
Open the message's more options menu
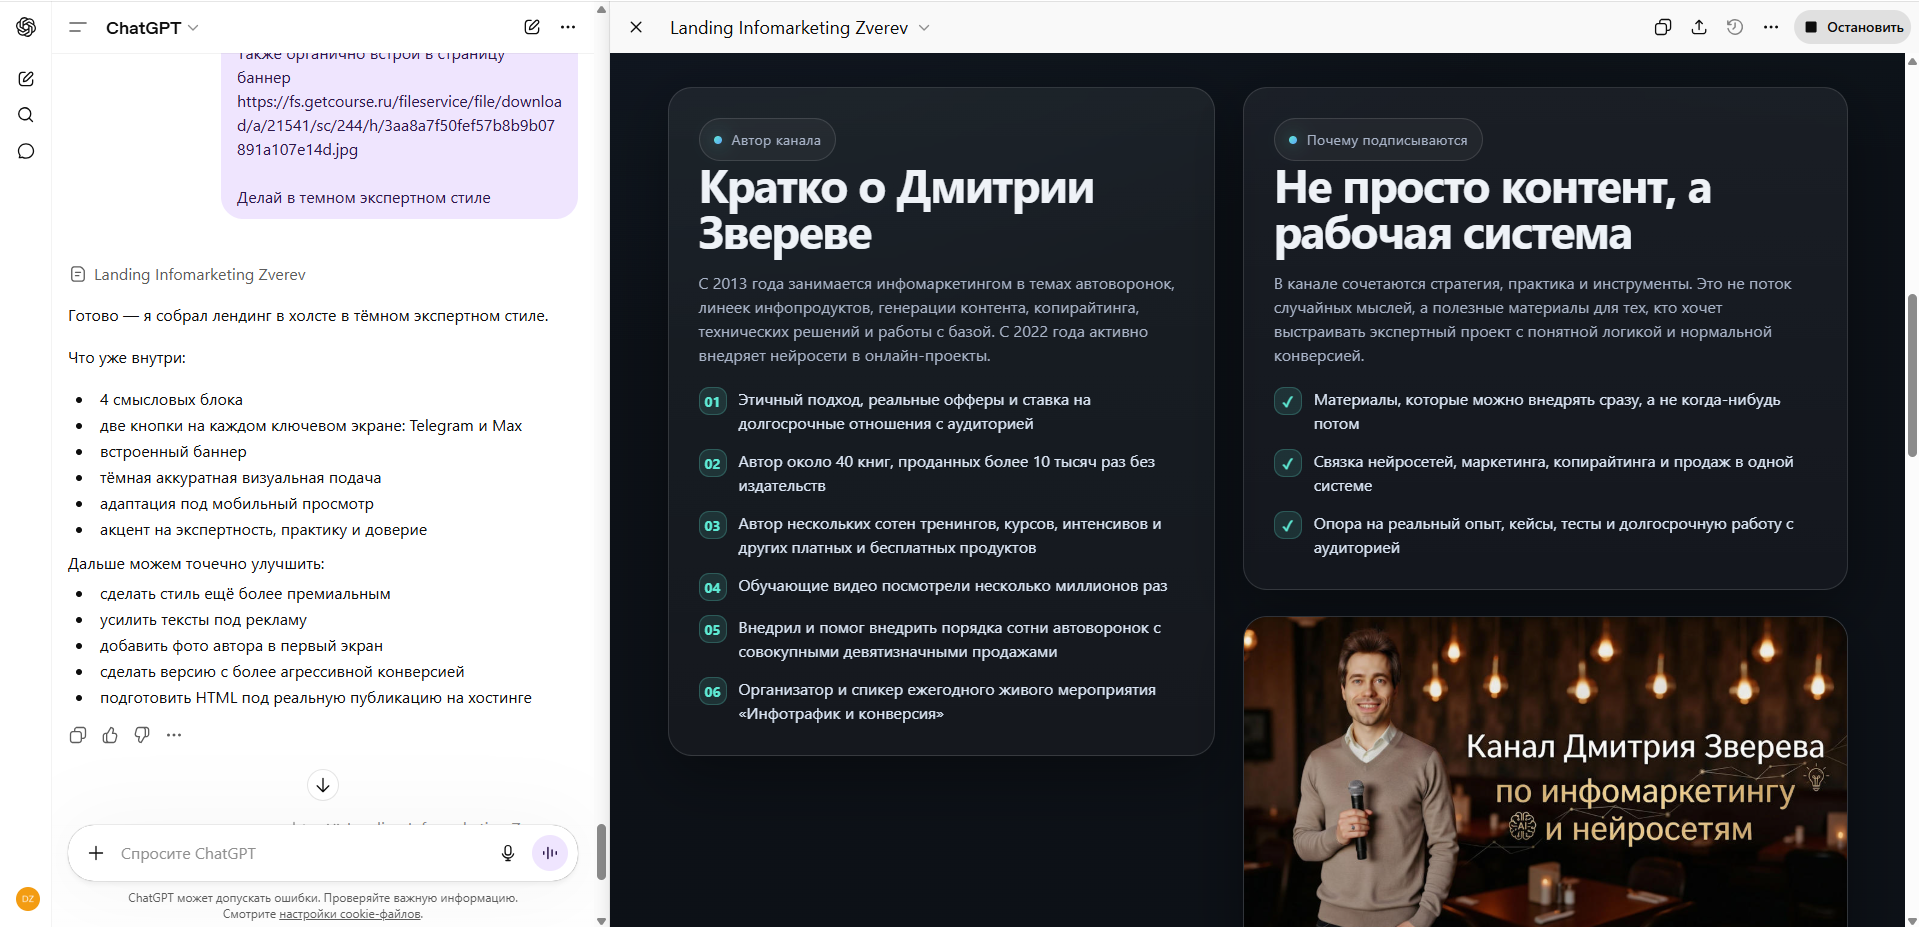pyautogui.click(x=174, y=735)
